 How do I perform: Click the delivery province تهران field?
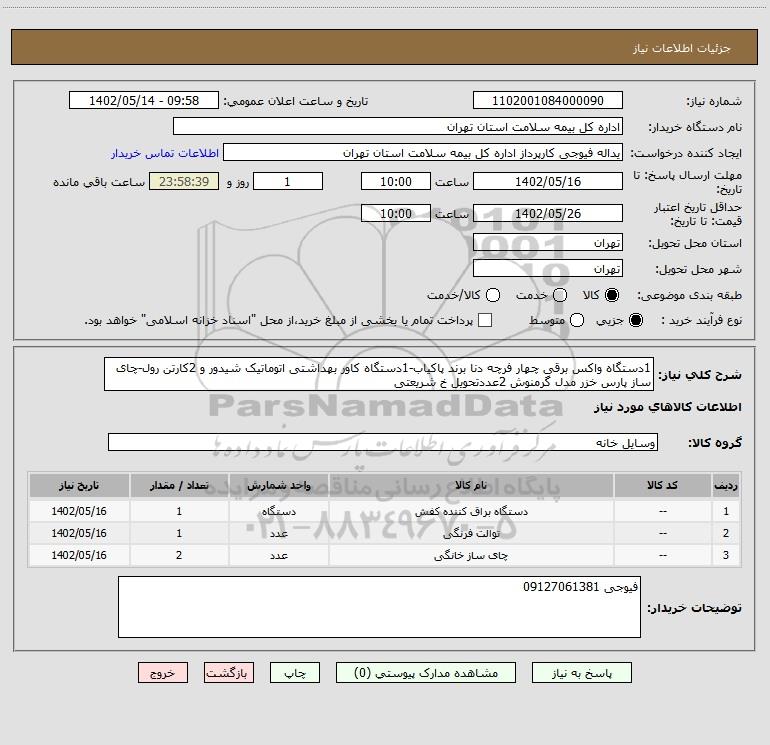click(x=548, y=243)
